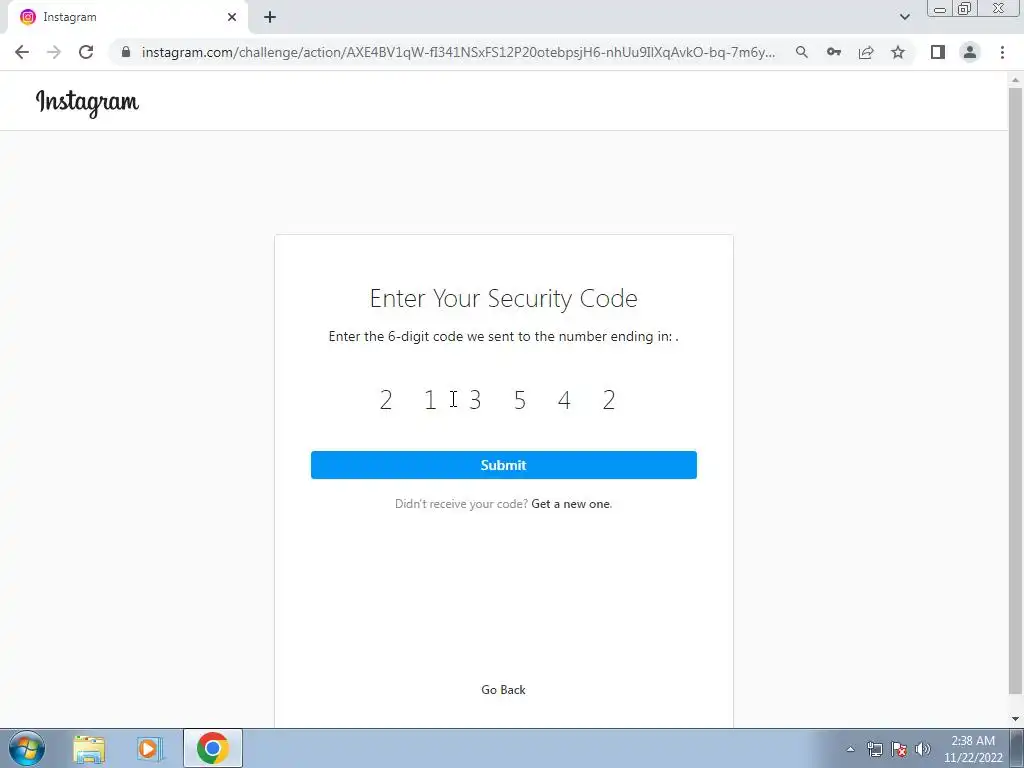
Task: Click the Go Back link
Action: [504, 690]
